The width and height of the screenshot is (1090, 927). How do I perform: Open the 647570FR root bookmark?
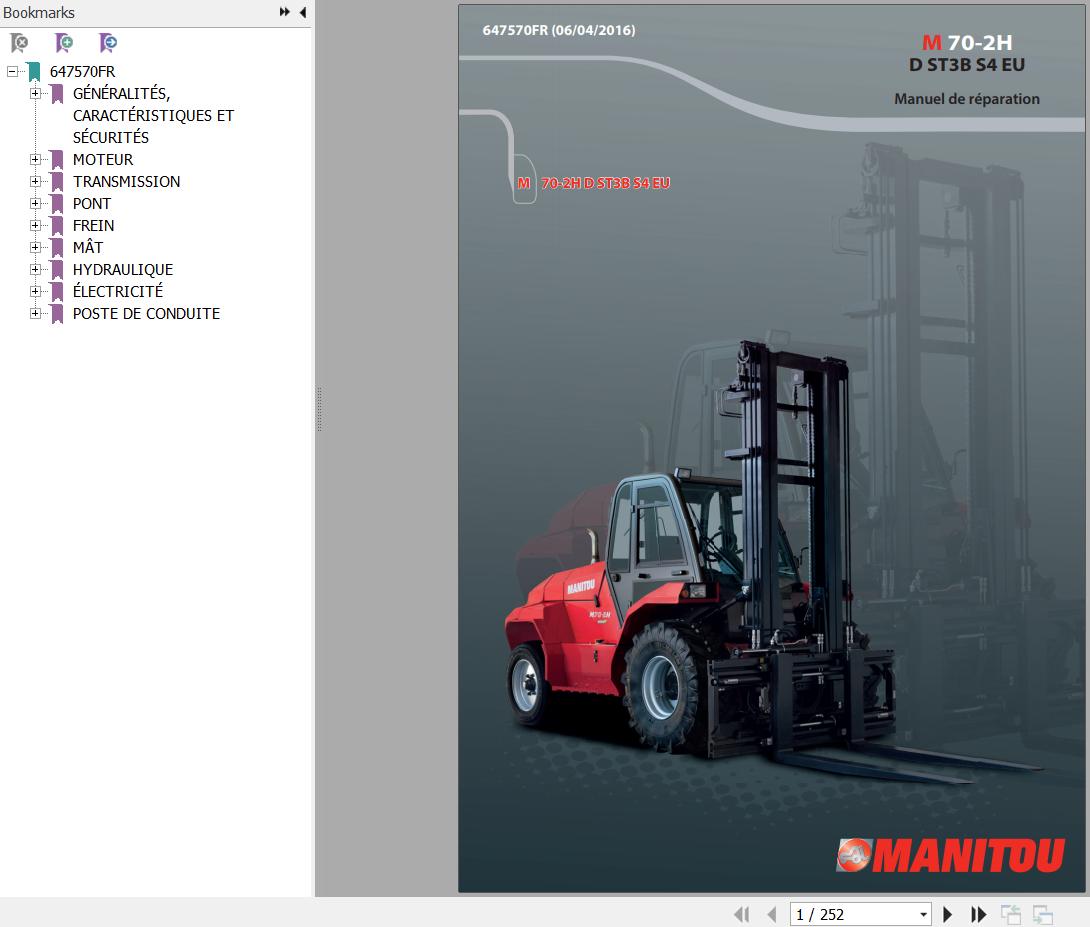tap(82, 72)
